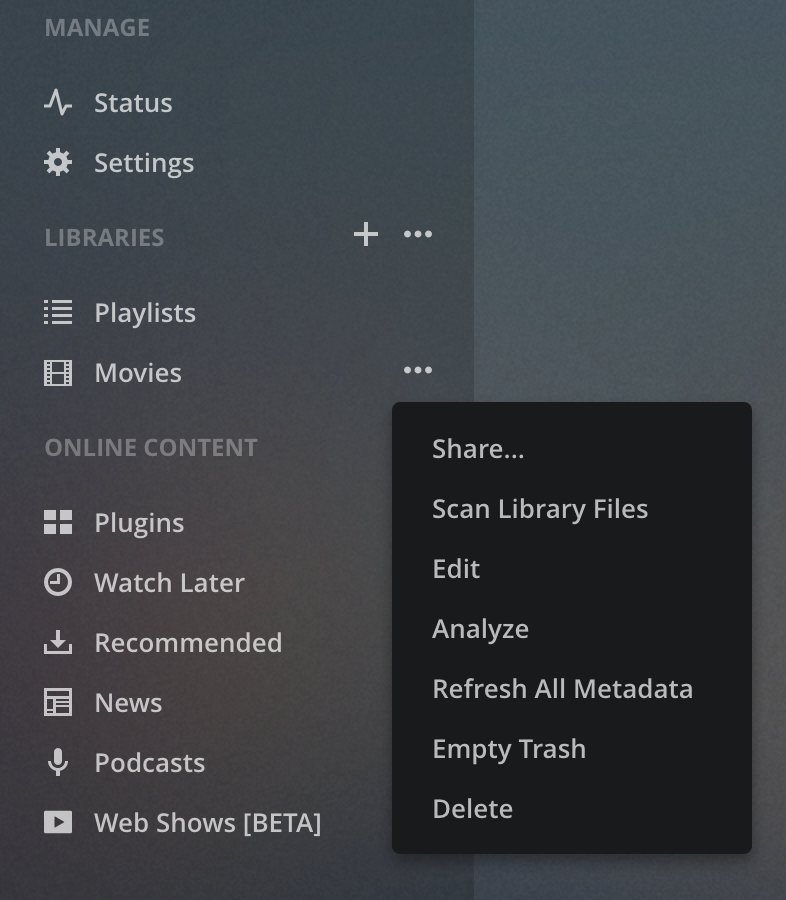Click the News newspaper icon
The image size is (786, 900).
pos(58,702)
